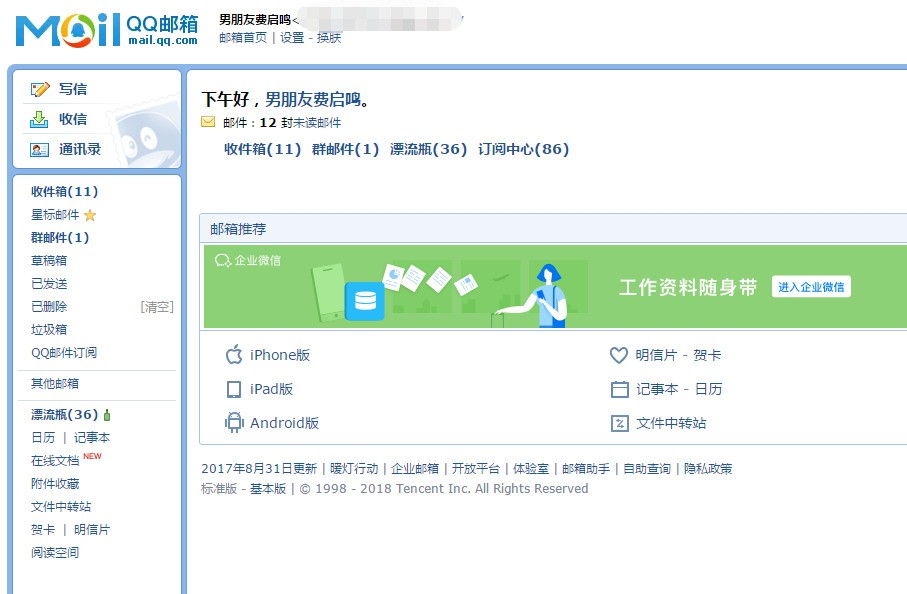Click the Android版 link
907x594 pixels.
[x=285, y=423]
